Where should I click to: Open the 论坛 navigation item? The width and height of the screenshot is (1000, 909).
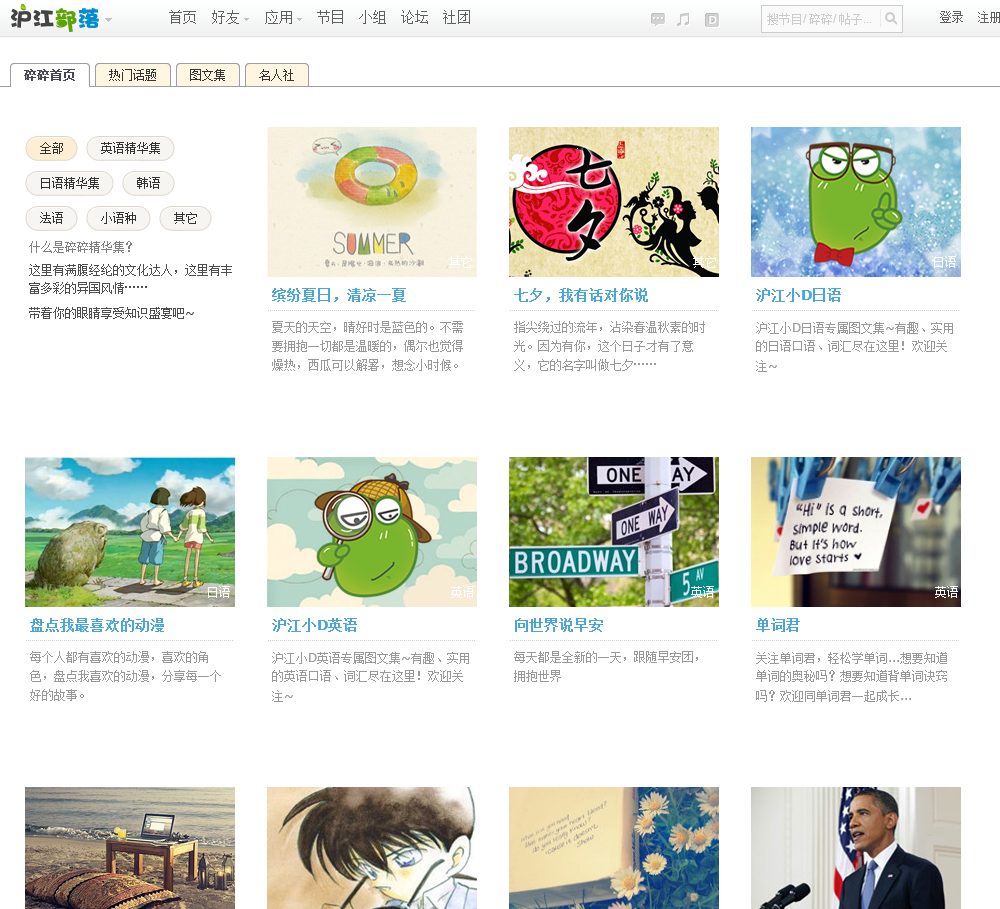click(x=415, y=17)
